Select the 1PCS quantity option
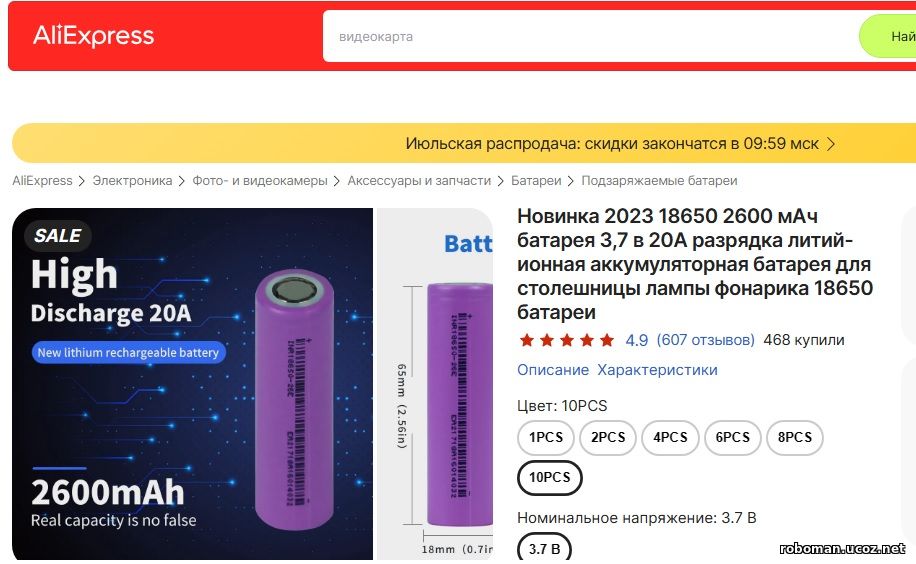This screenshot has height=564, width=916. point(546,437)
